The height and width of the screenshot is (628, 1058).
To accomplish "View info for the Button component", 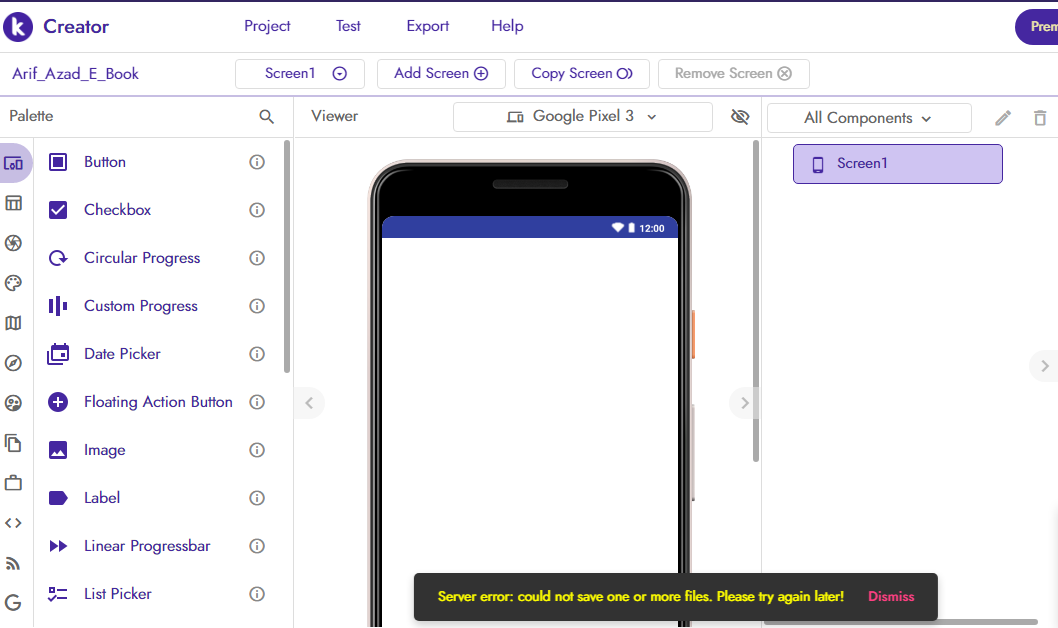I will coord(256,161).
